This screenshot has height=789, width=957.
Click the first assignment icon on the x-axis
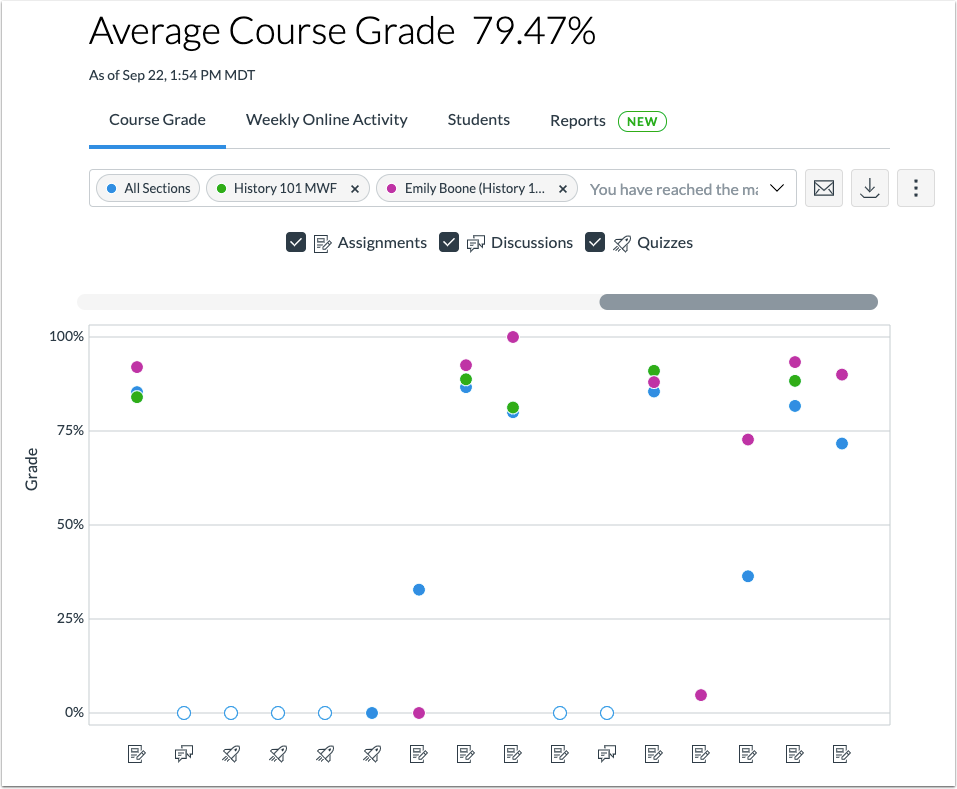click(136, 754)
